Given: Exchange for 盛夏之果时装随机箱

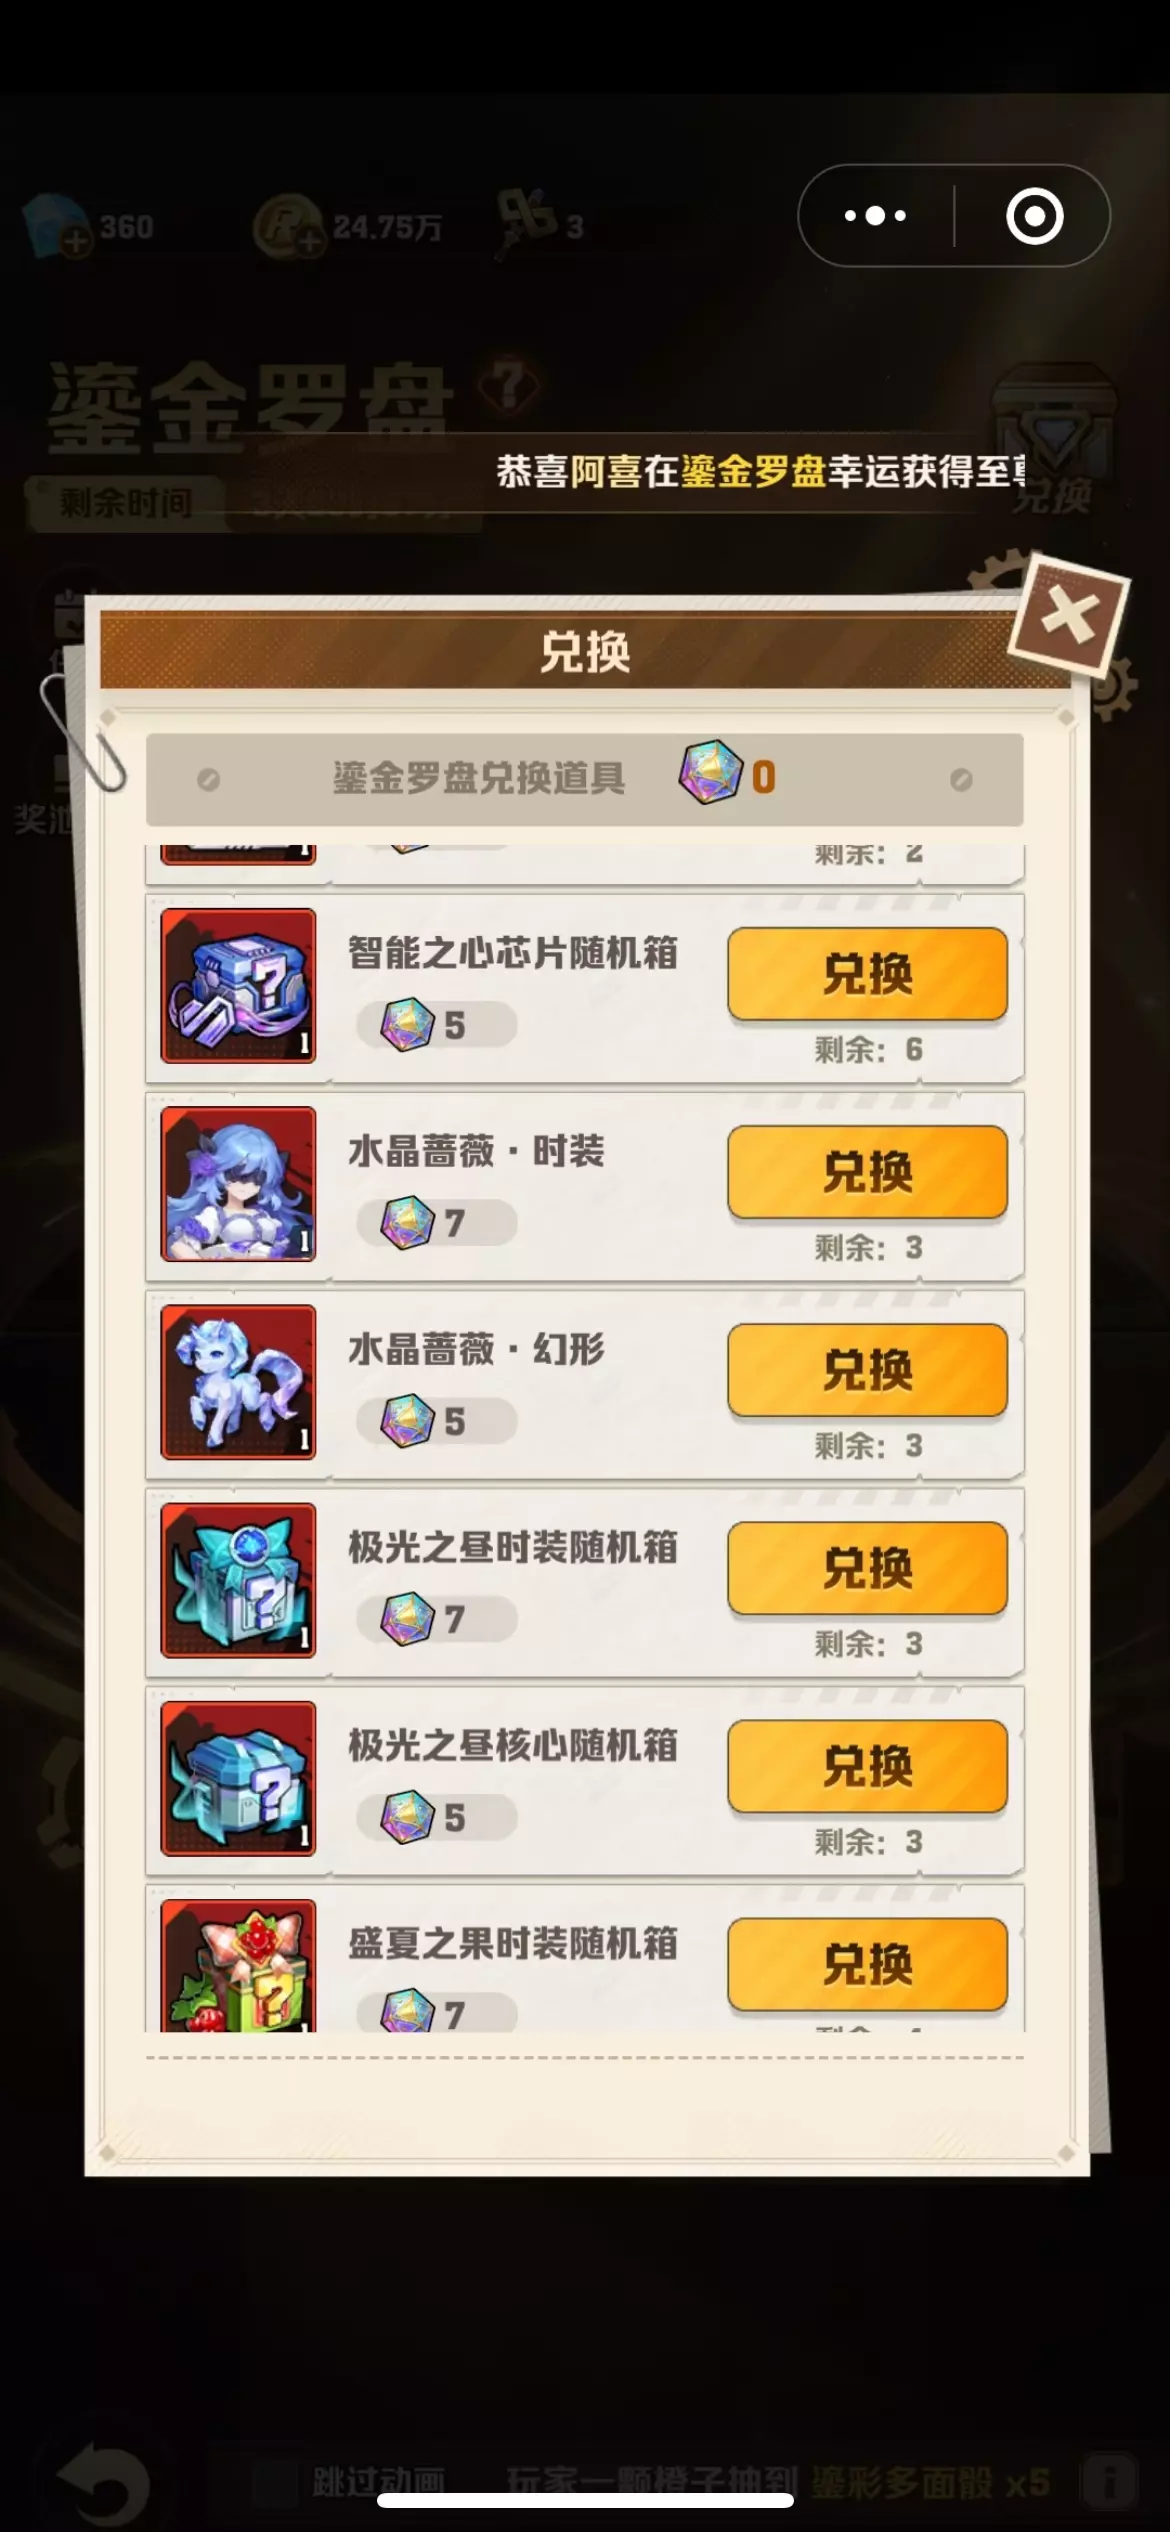Looking at the screenshot, I should coord(867,1964).
